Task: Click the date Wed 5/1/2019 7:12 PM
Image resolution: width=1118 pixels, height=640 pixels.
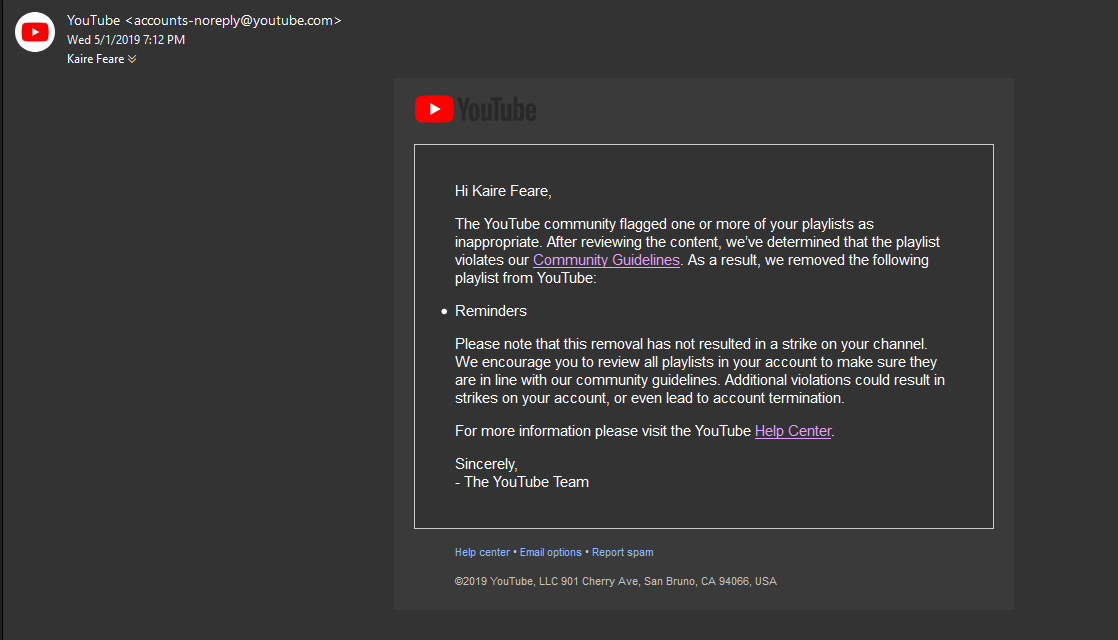Action: click(x=126, y=40)
